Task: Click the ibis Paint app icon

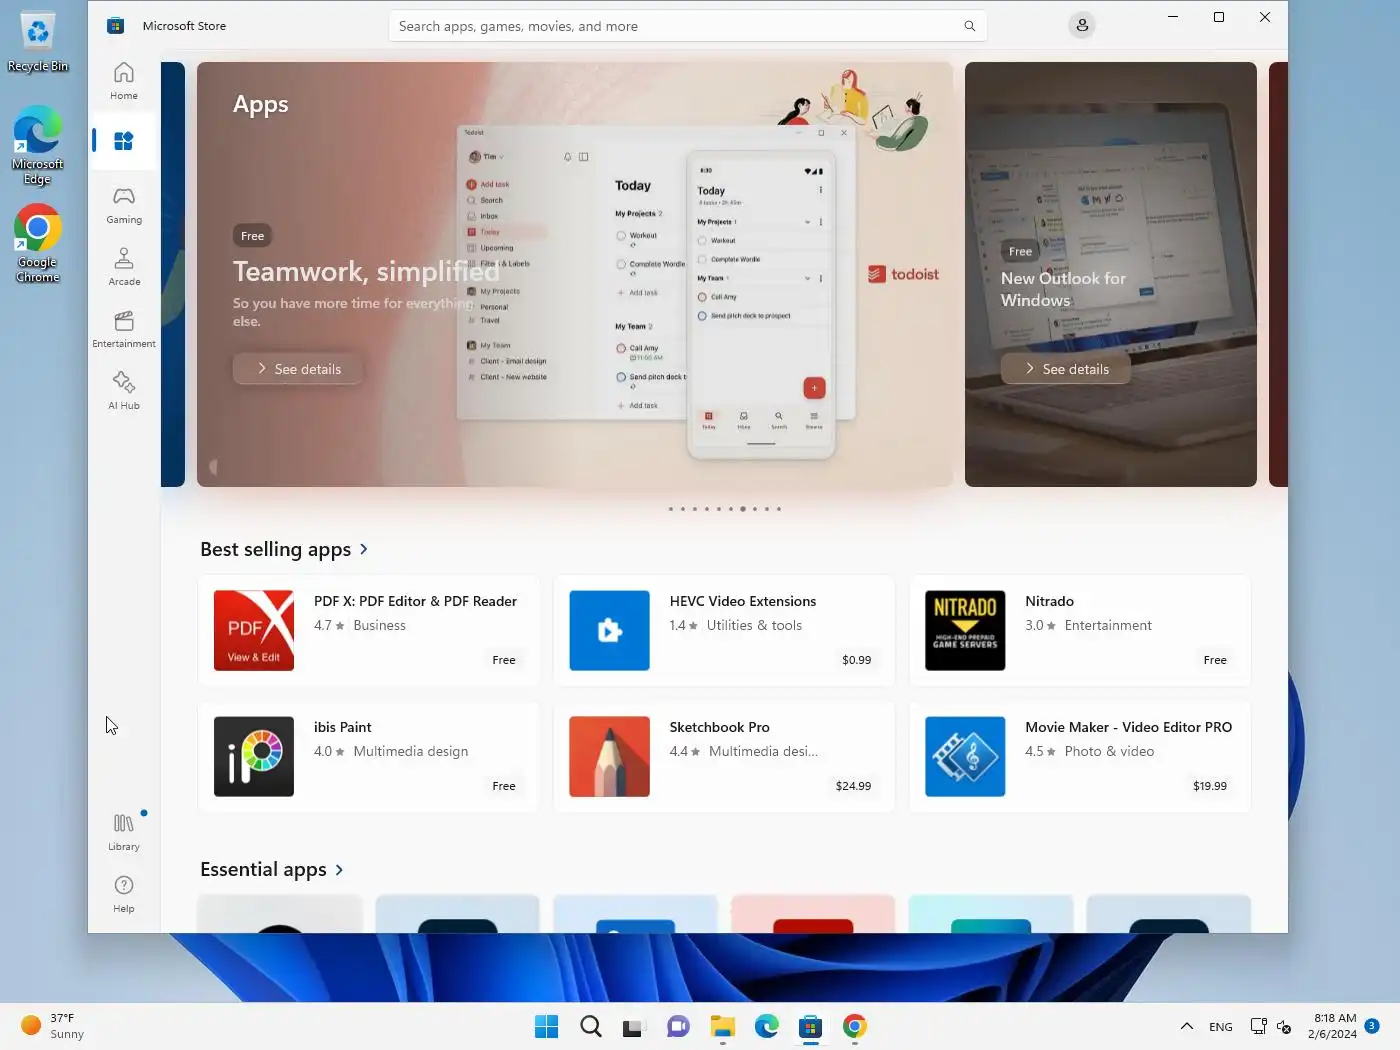Action: 254,756
